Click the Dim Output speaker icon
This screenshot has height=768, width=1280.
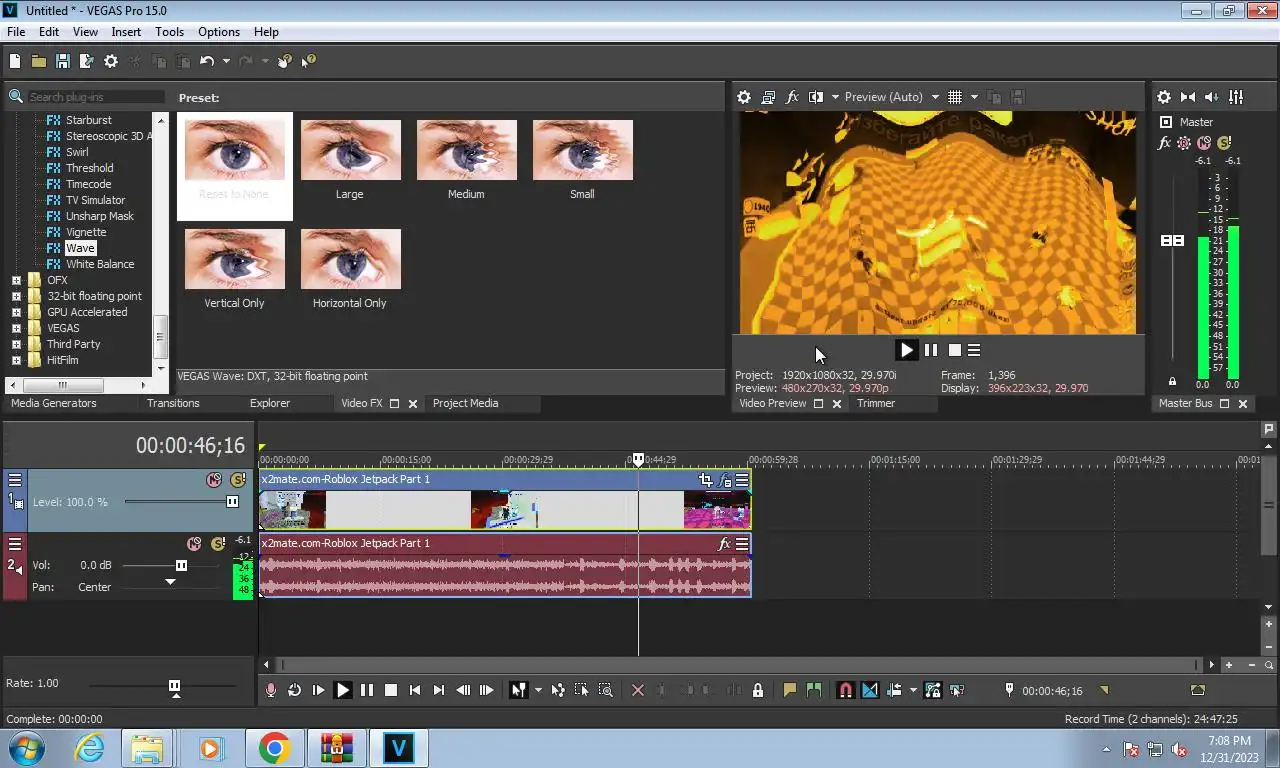(x=1212, y=97)
